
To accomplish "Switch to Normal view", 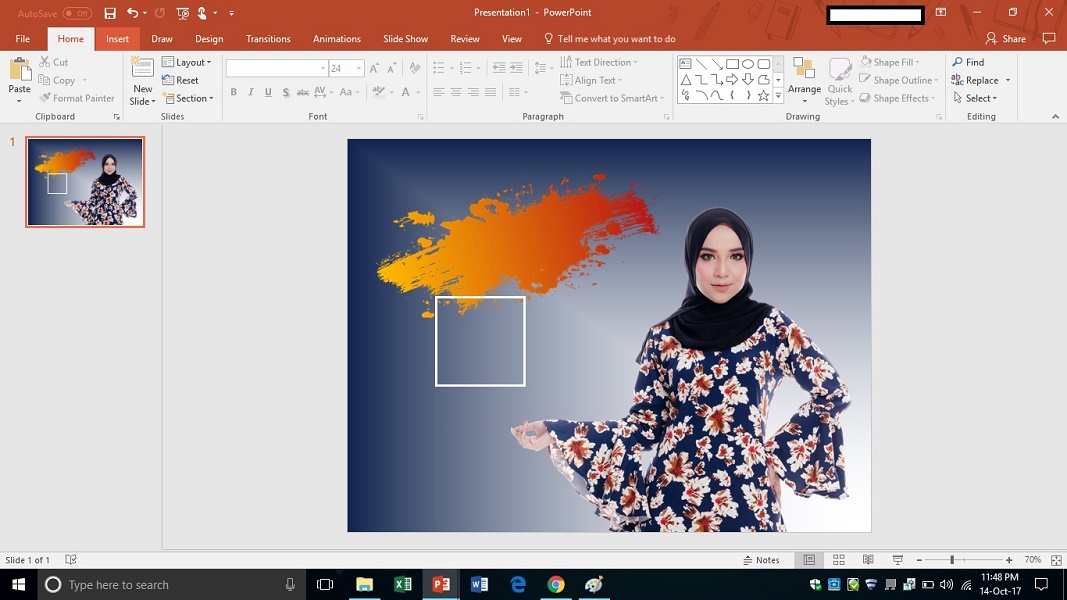I will coord(809,560).
